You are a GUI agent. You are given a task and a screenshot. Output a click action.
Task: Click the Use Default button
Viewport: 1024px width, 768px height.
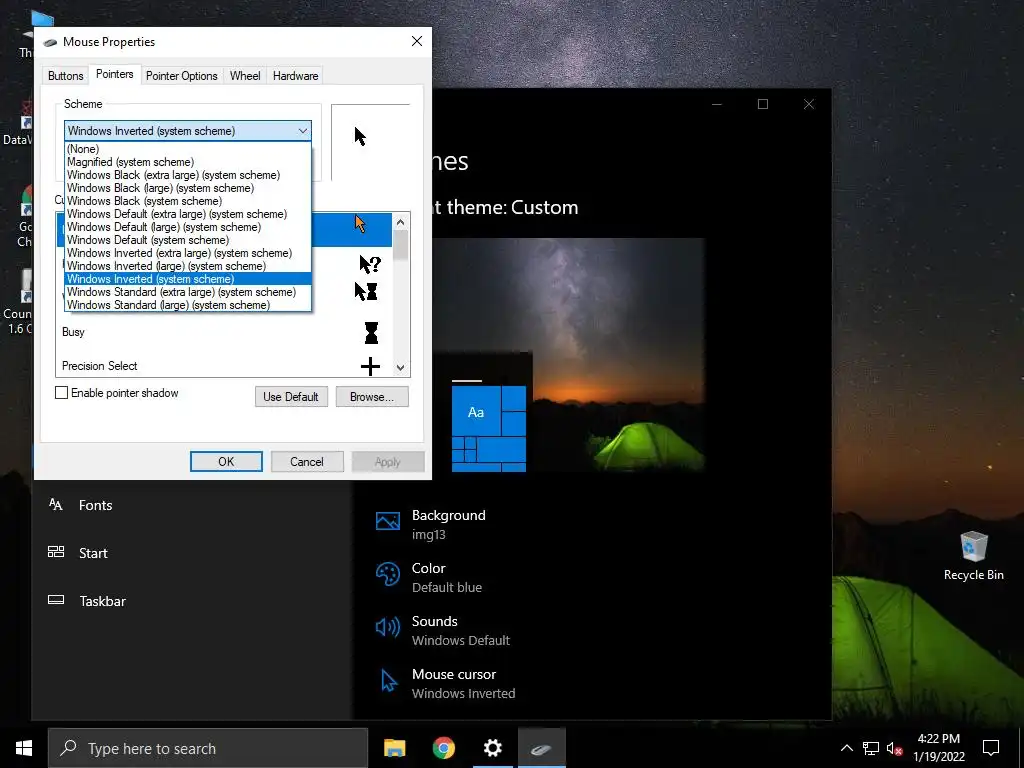coord(291,396)
